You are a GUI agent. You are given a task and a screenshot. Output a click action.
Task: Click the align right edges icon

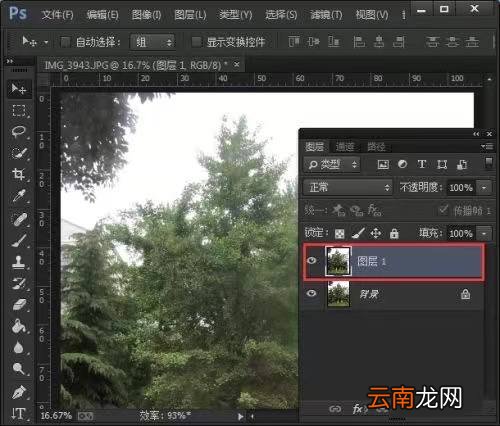click(x=399, y=42)
